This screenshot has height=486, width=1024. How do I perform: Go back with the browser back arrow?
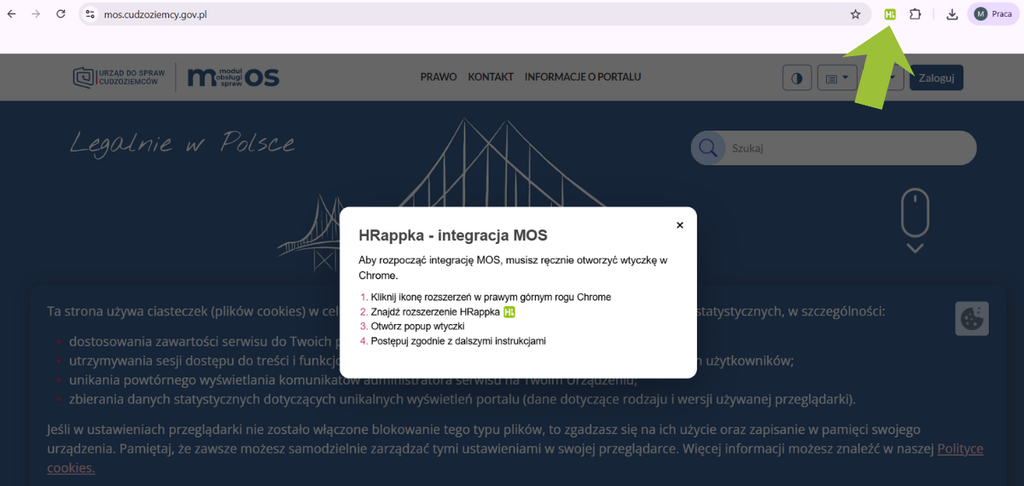pyautogui.click(x=11, y=14)
